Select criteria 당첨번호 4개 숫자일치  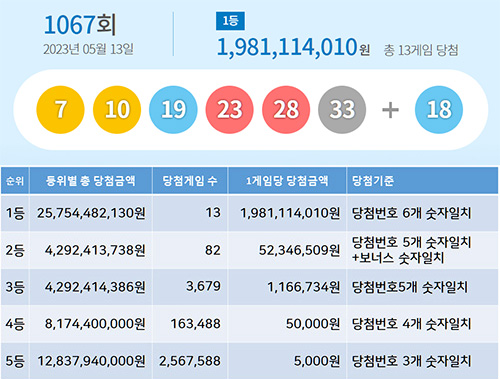(x=412, y=324)
